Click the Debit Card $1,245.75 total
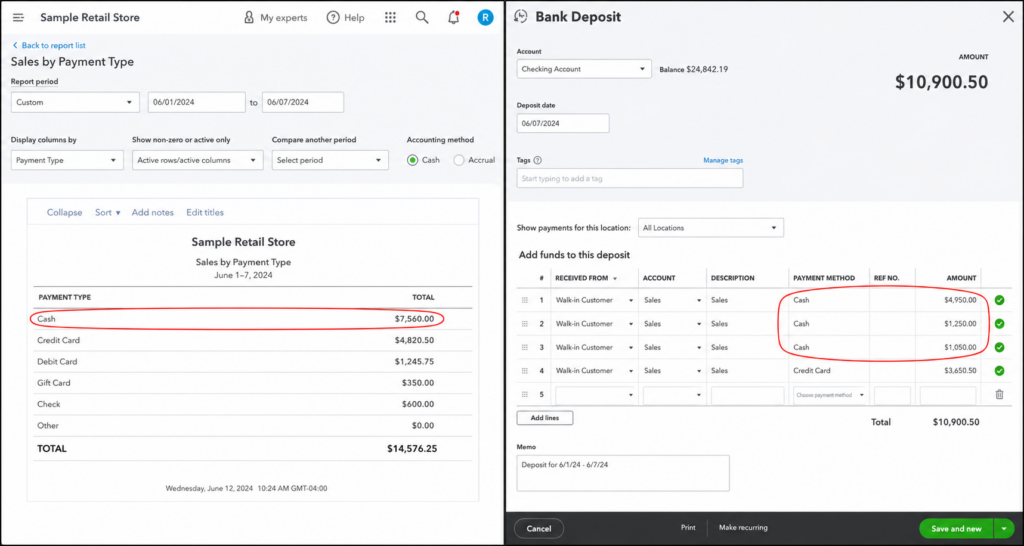Screen dimensions: 1024x546 414,361
